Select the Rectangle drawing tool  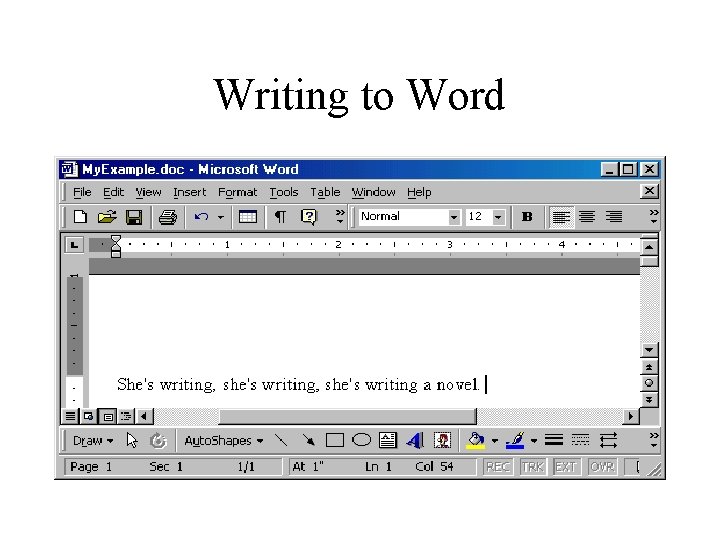click(x=335, y=441)
